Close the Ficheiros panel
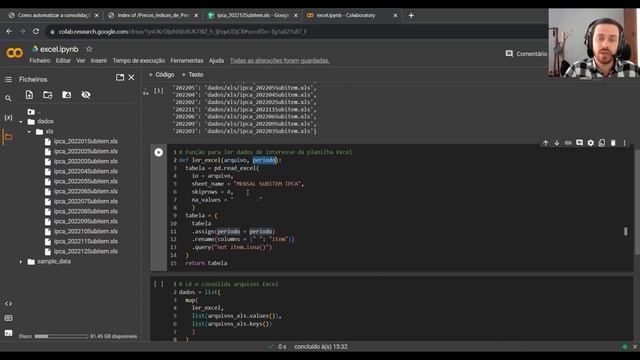Image resolution: width=640 pixels, height=360 pixels. [131, 77]
